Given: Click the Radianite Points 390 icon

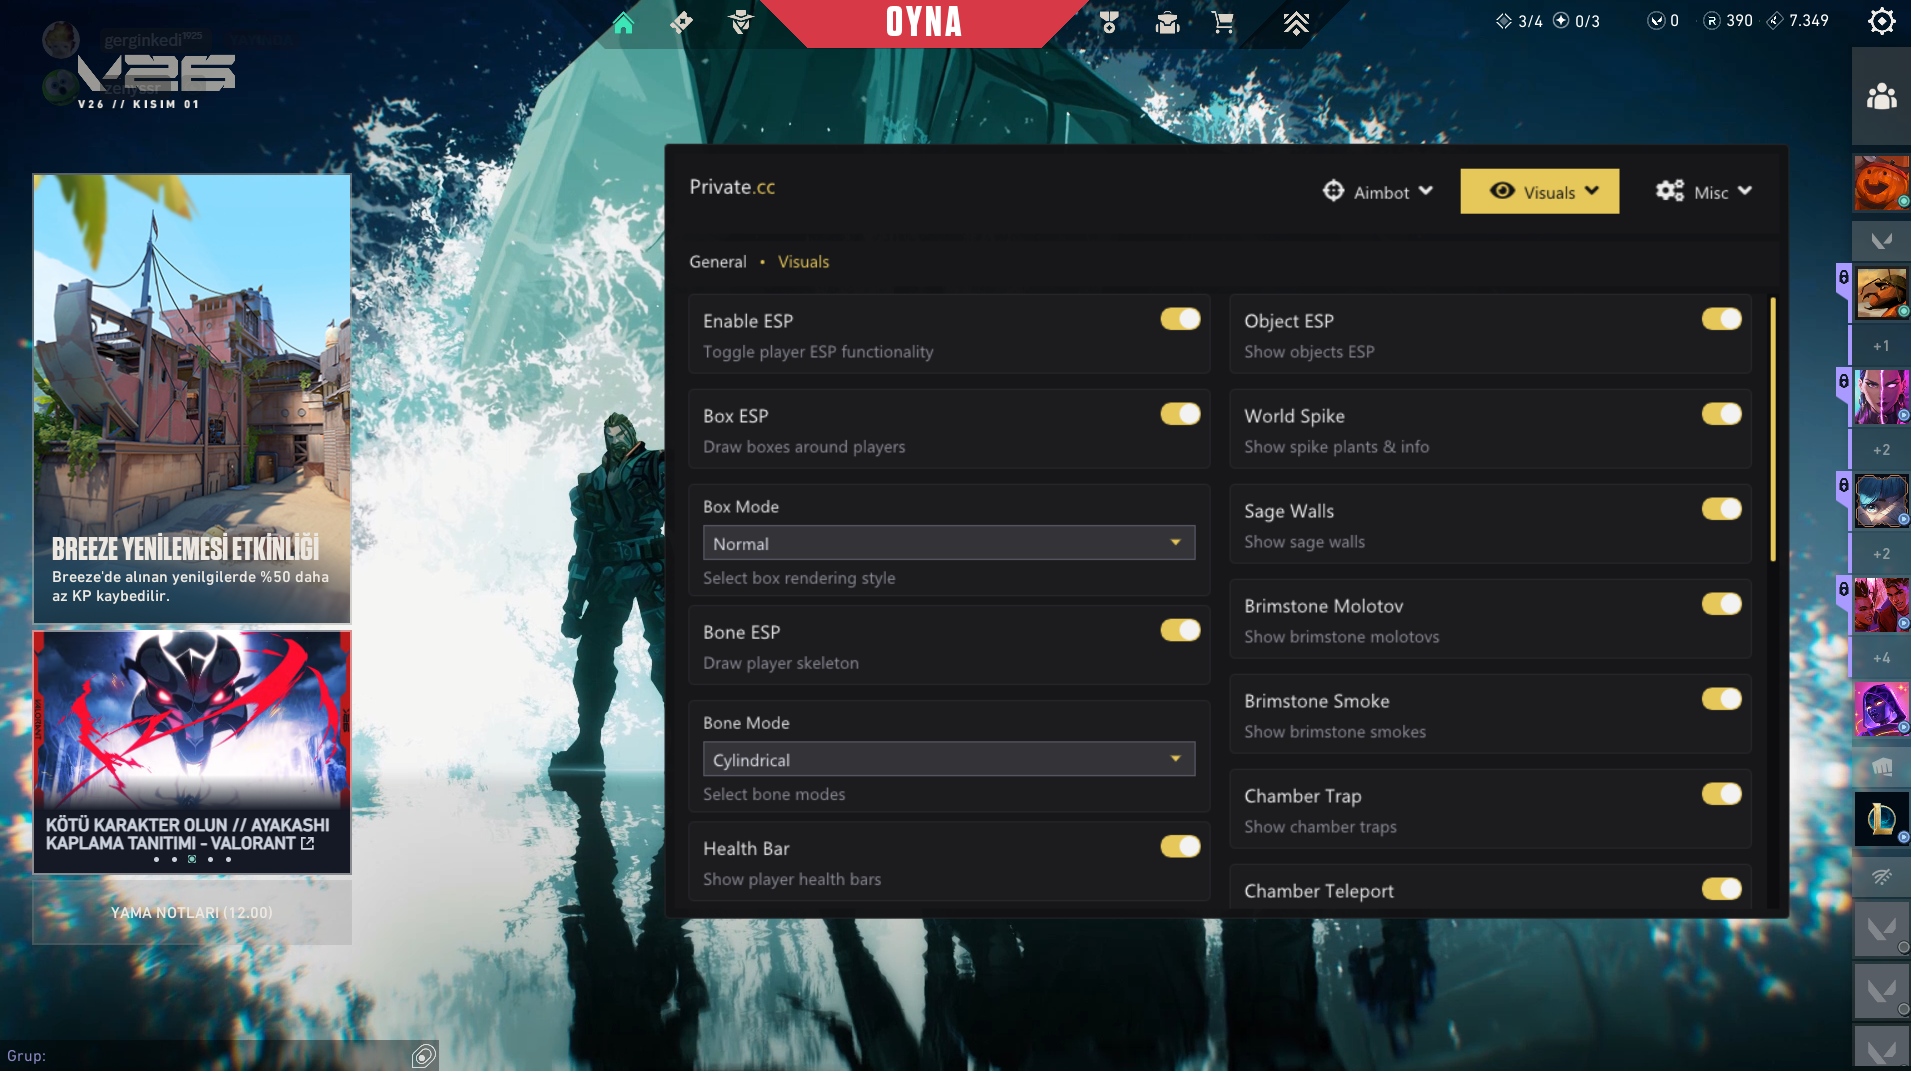Looking at the screenshot, I should coord(1711,21).
